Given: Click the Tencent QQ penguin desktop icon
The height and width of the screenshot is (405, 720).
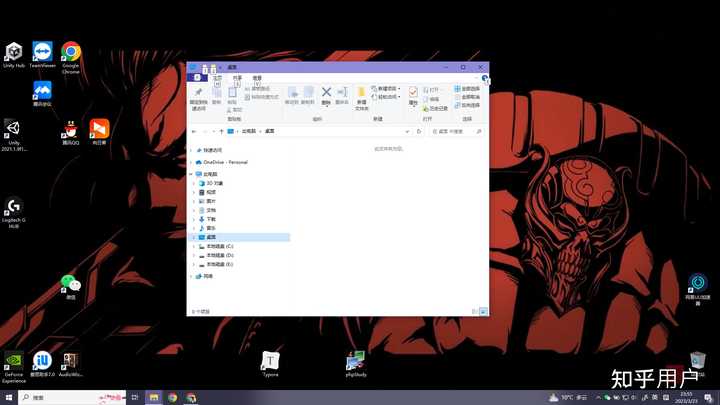Looking at the screenshot, I should click(x=71, y=133).
